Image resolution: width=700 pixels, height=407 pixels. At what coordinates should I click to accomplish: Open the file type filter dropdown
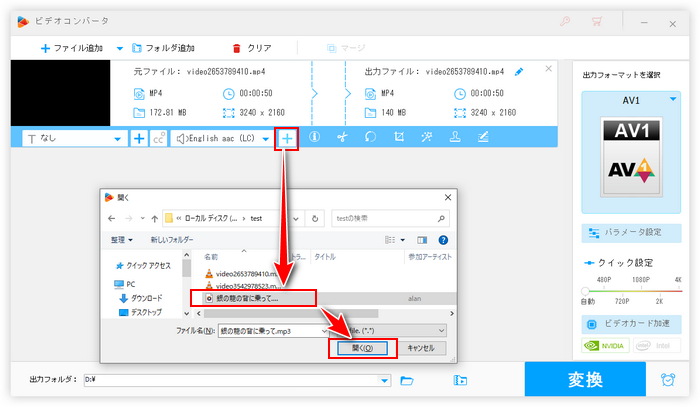[x=394, y=331]
